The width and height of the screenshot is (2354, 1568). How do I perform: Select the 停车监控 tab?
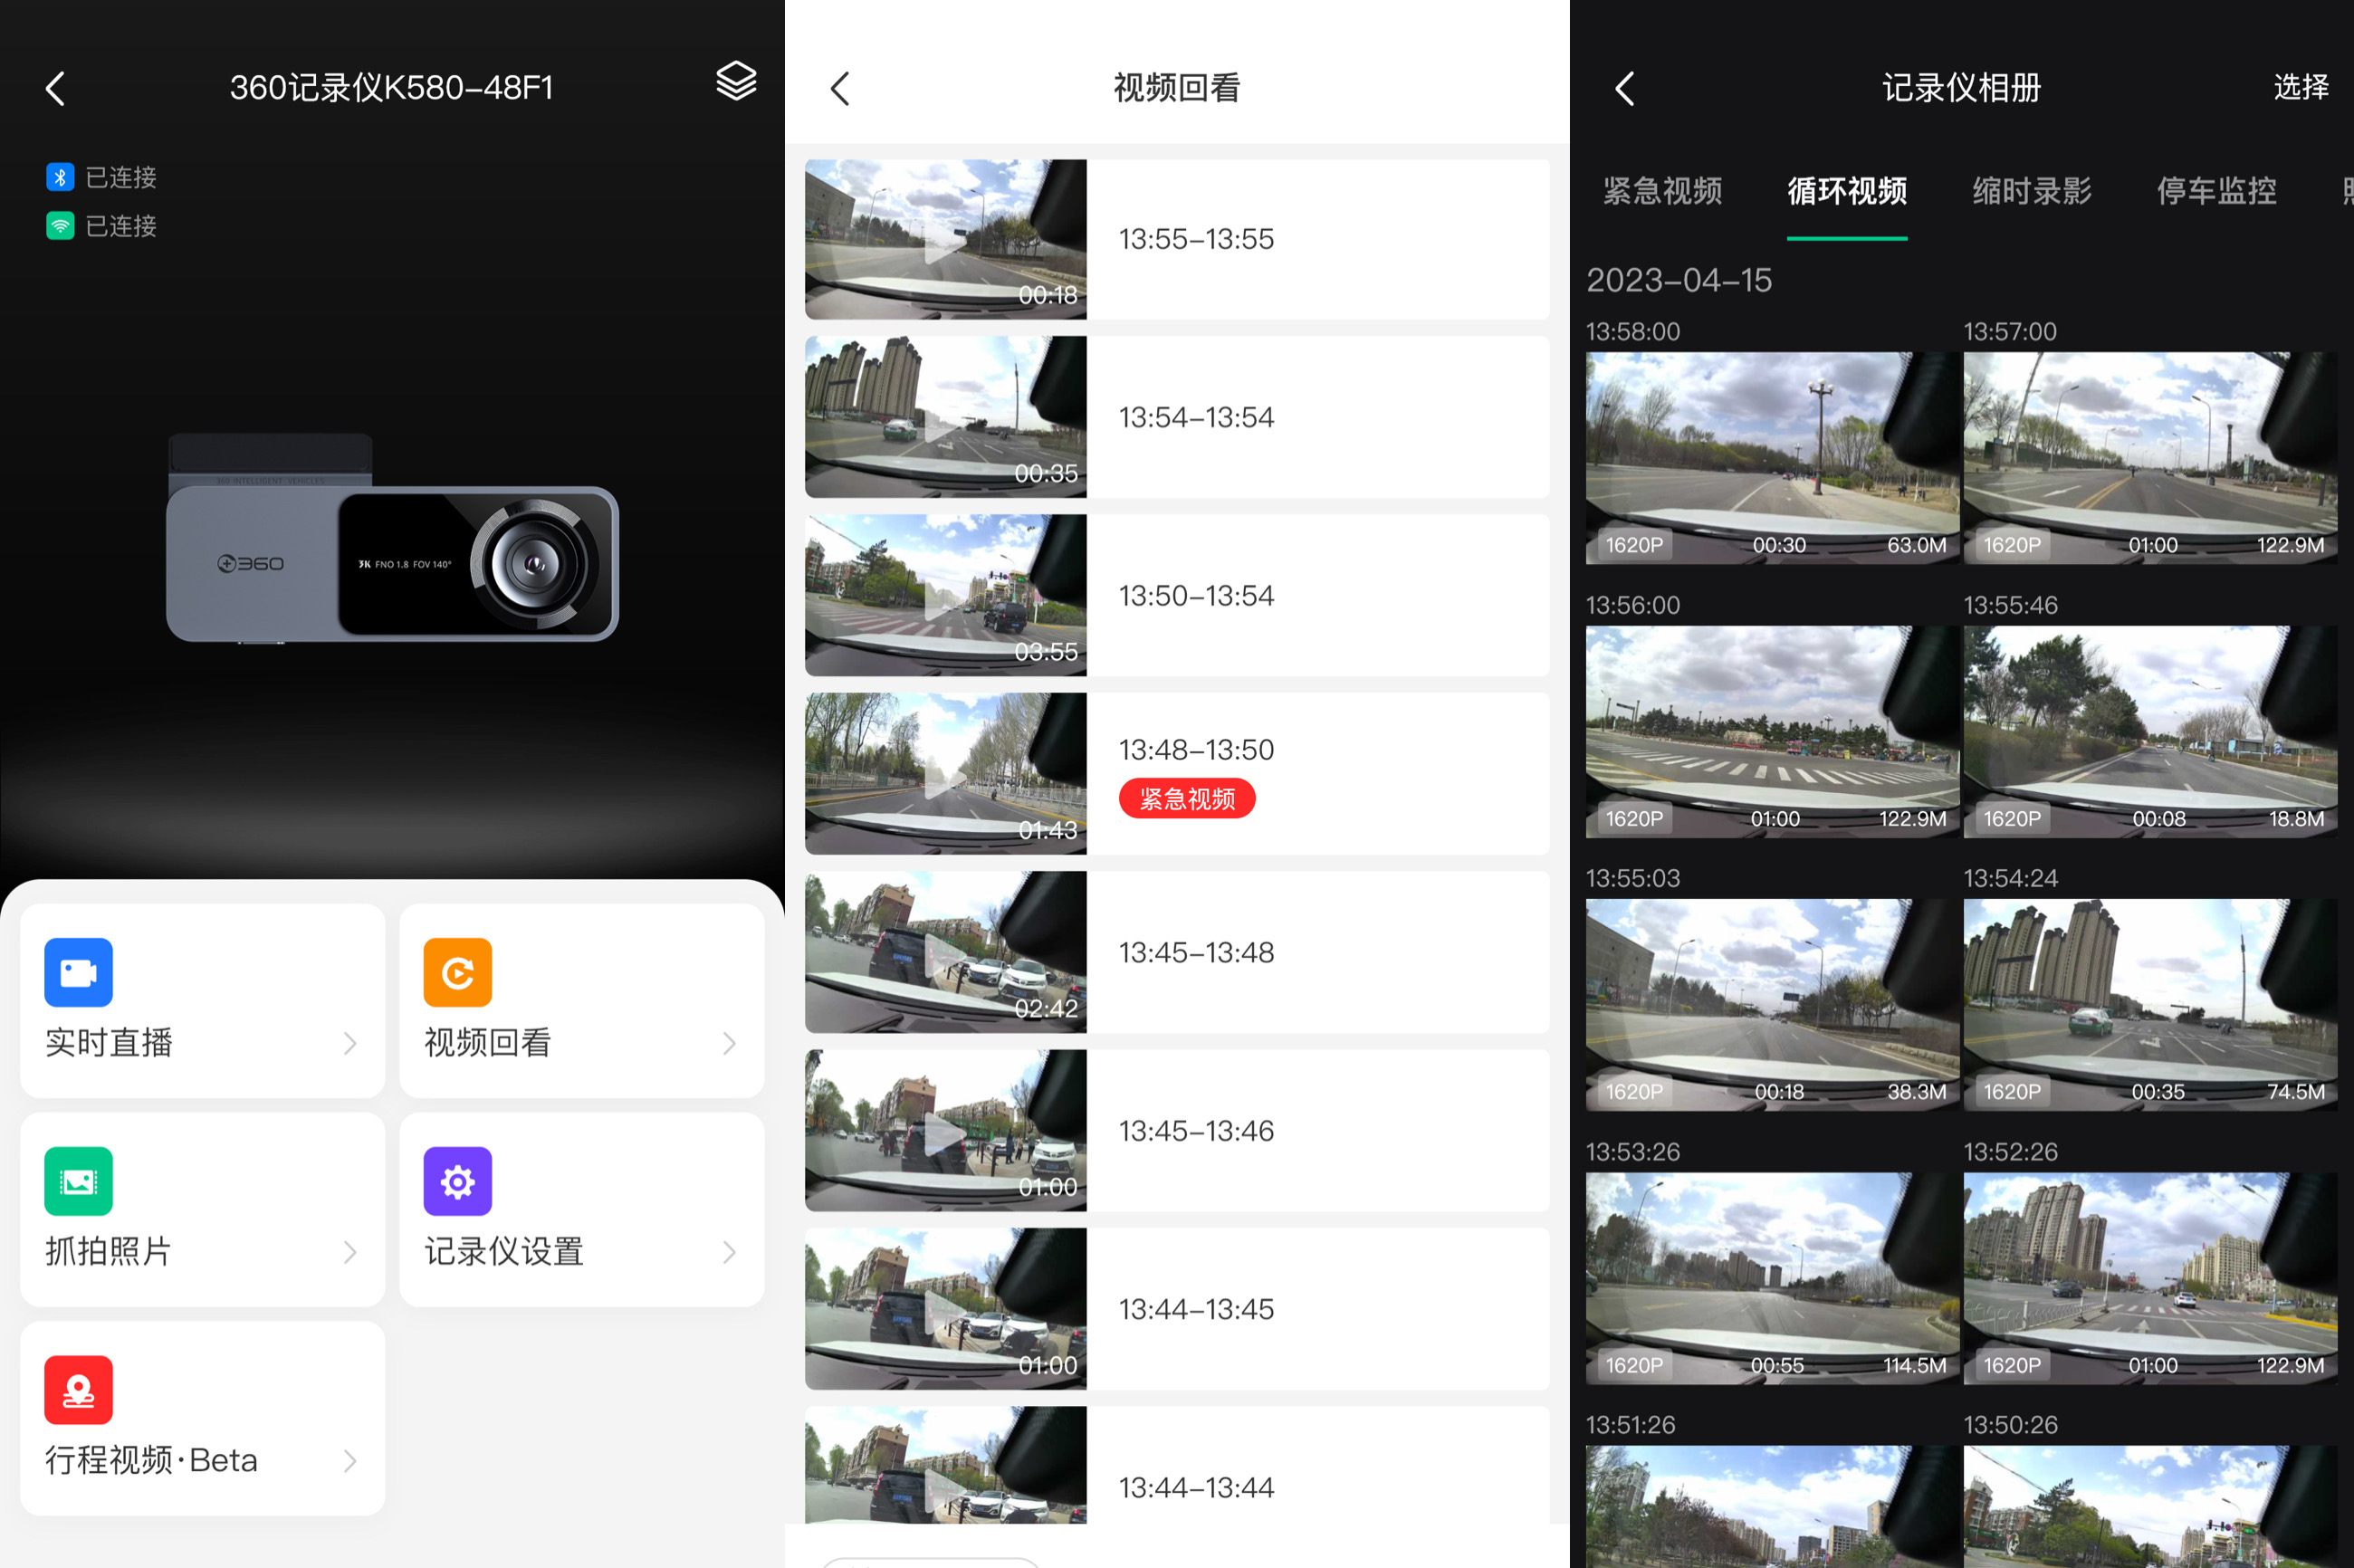click(2216, 192)
